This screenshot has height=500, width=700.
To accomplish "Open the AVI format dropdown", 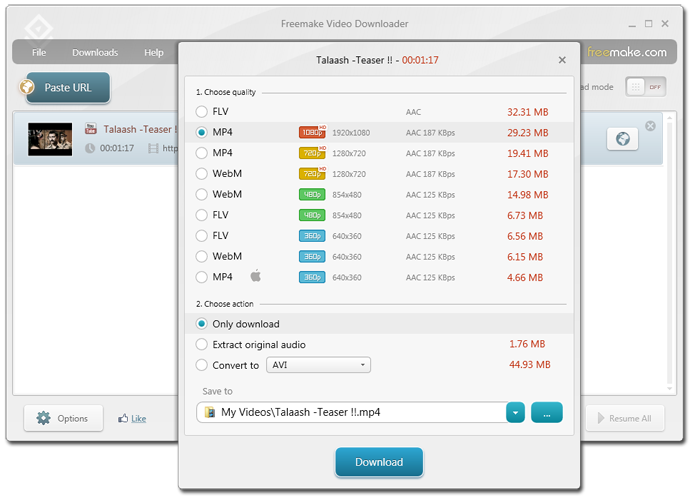I will (x=318, y=365).
